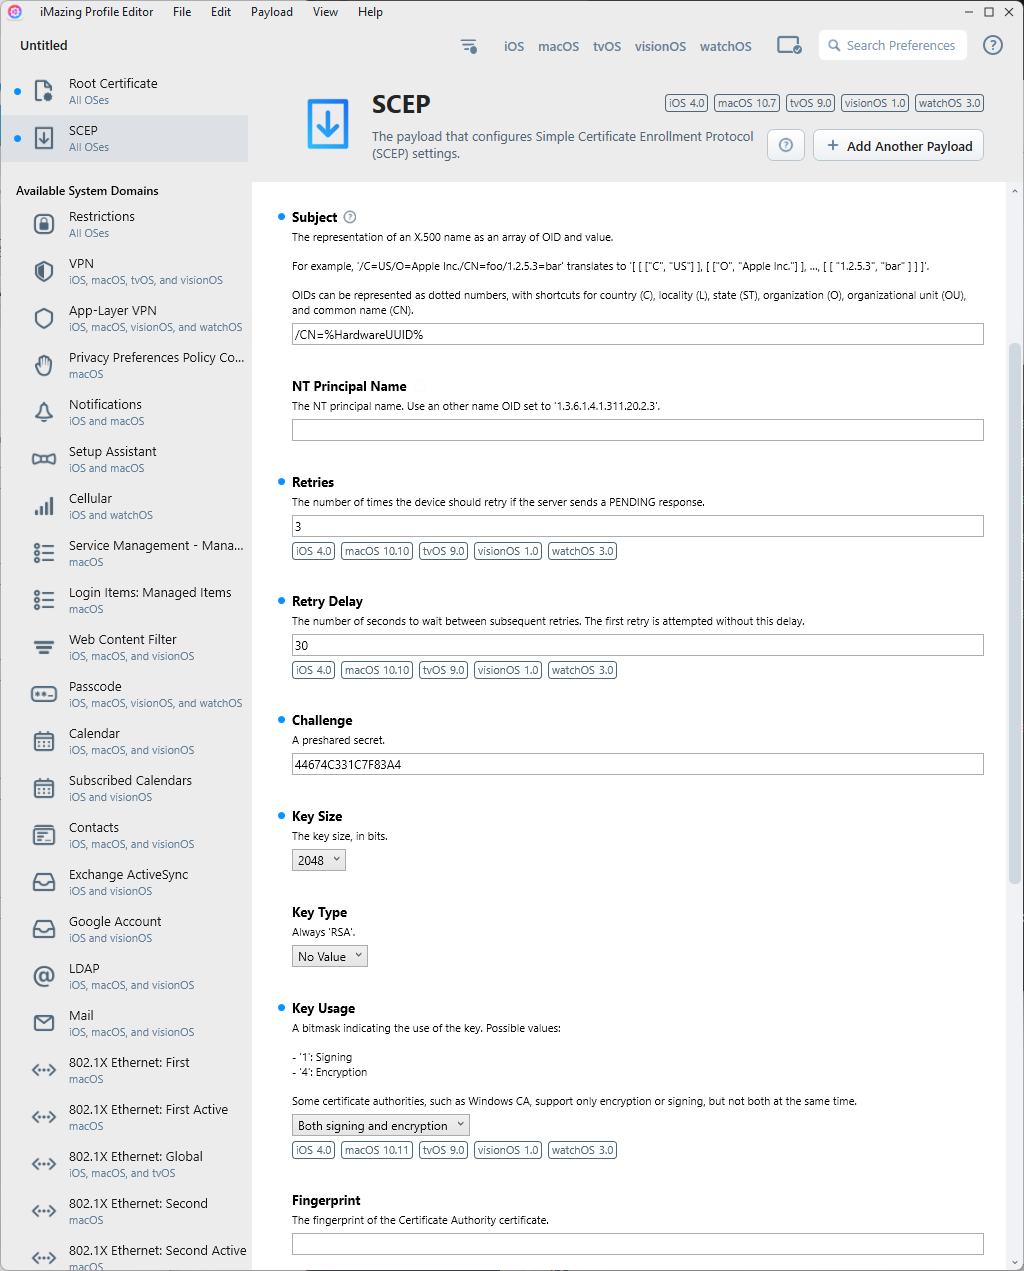Select the Web Content Filter icon

pos(44,647)
